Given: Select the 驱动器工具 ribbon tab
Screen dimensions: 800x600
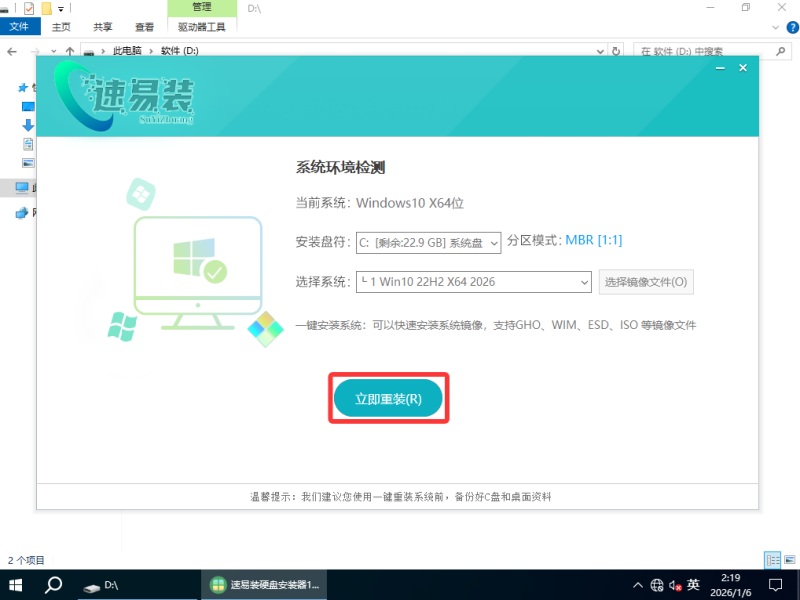Looking at the screenshot, I should point(201,27).
